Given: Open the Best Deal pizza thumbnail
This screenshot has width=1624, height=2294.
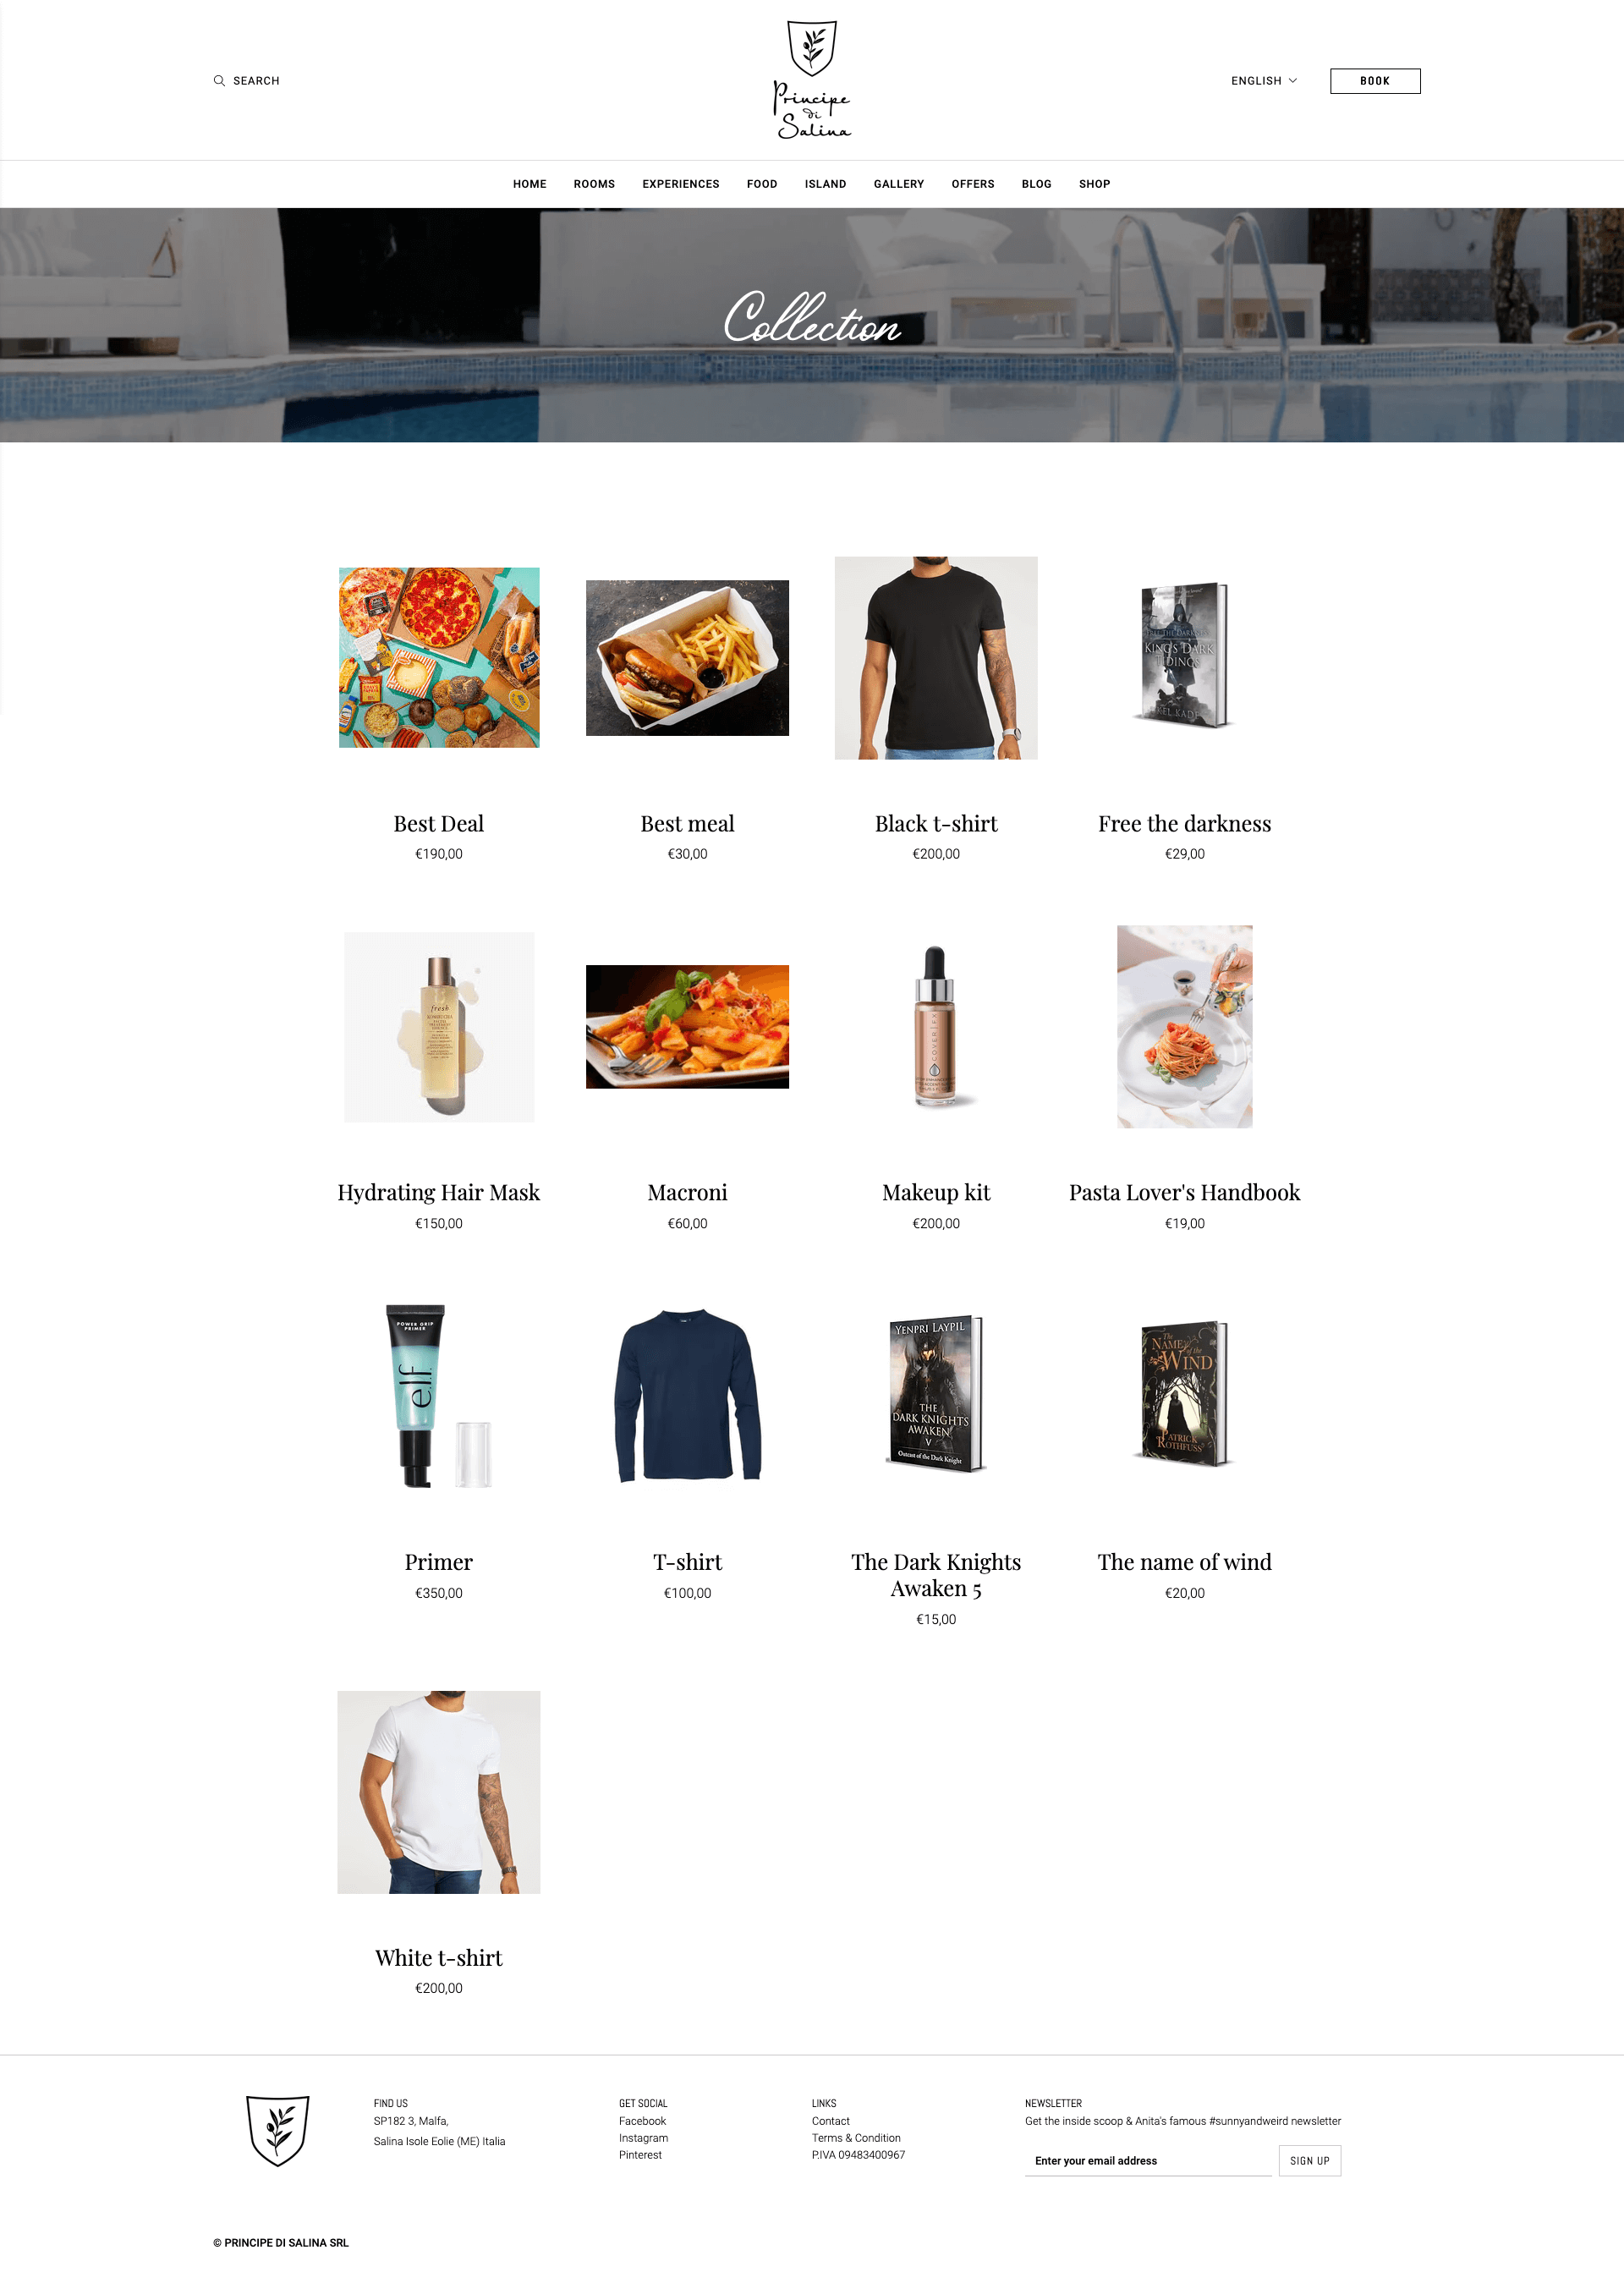Looking at the screenshot, I should coord(439,658).
